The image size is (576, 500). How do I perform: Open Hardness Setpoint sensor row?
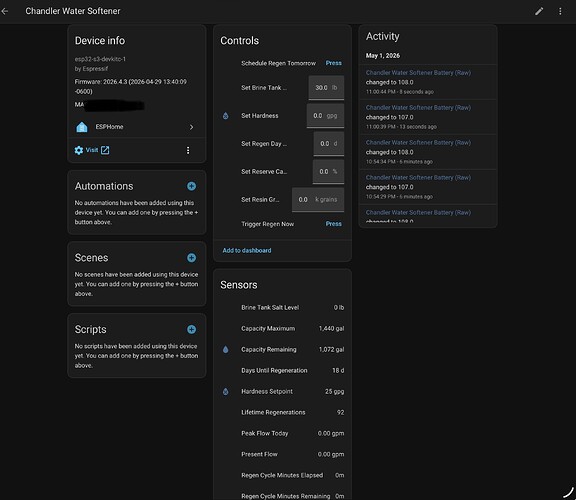pyautogui.click(x=282, y=391)
